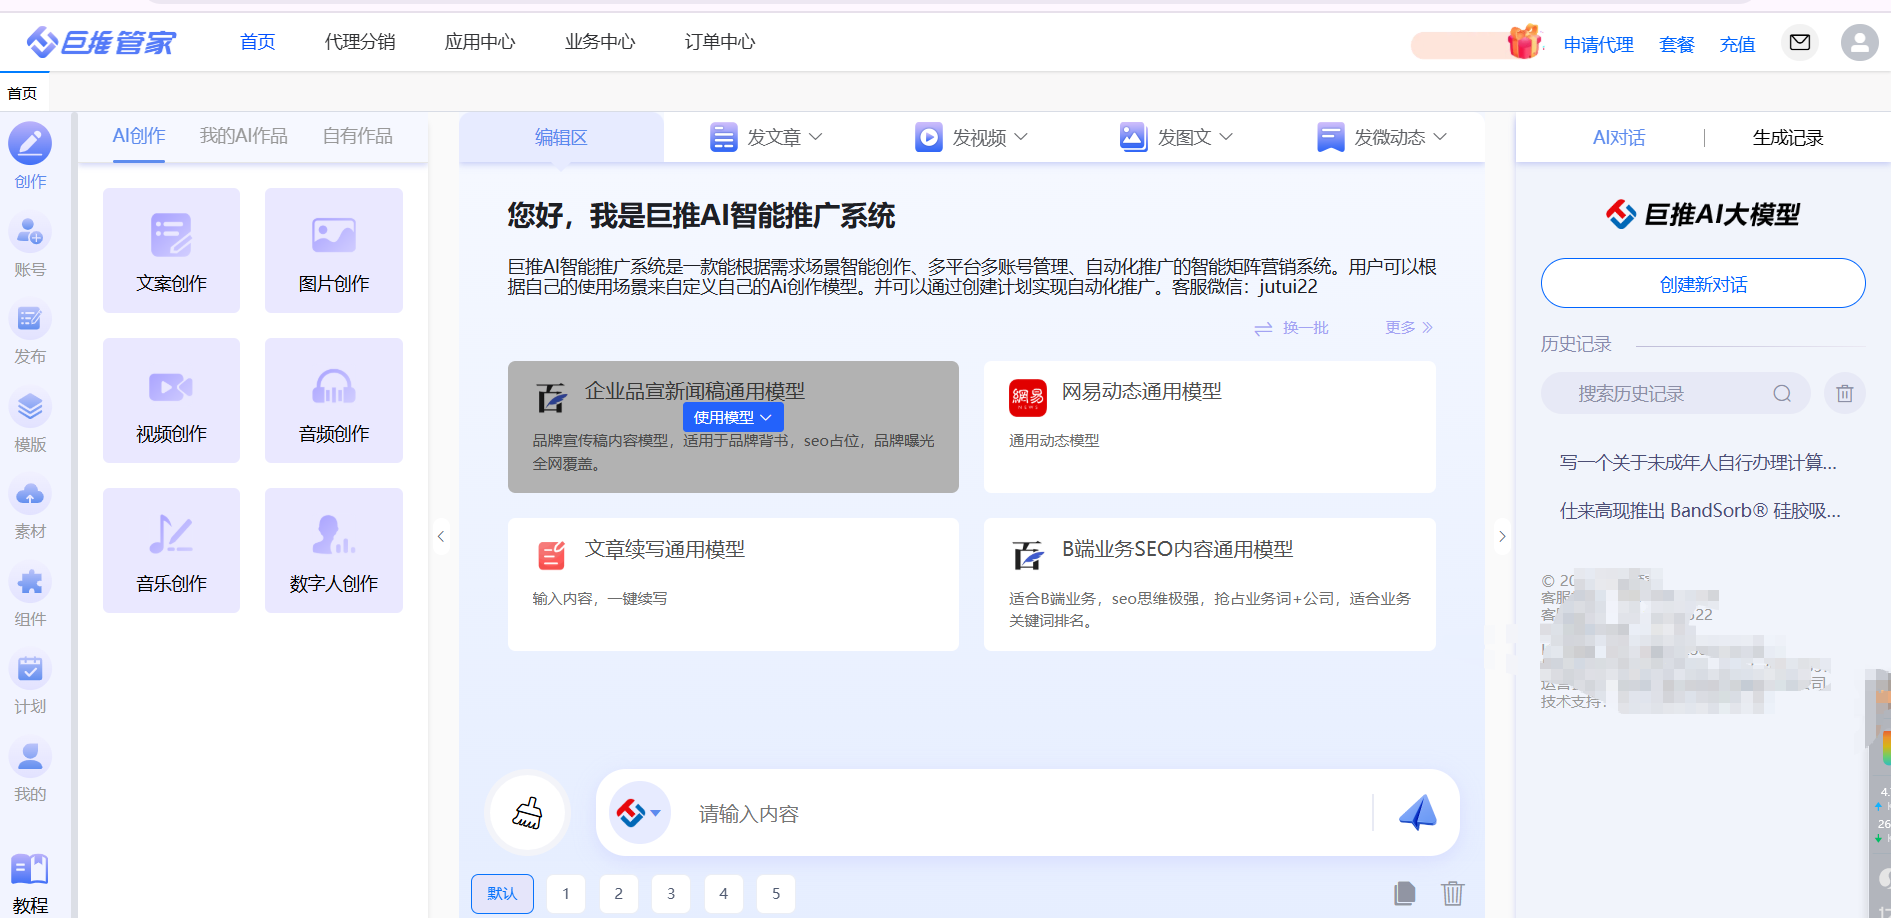Screen dimensions: 1891x918
Task: Expand the 发图文 dropdown
Action: 1176,137
